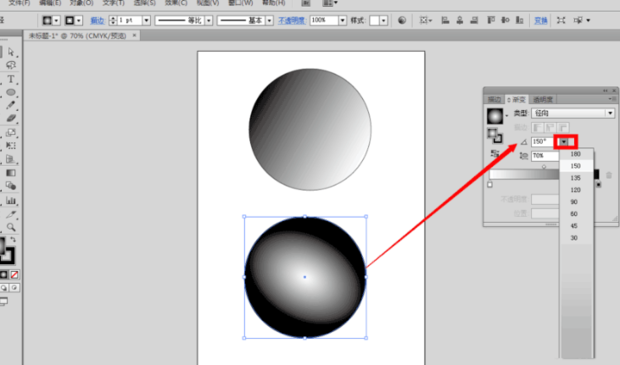The image size is (620, 365).
Task: Click the white gradient stop
Action: (490, 184)
